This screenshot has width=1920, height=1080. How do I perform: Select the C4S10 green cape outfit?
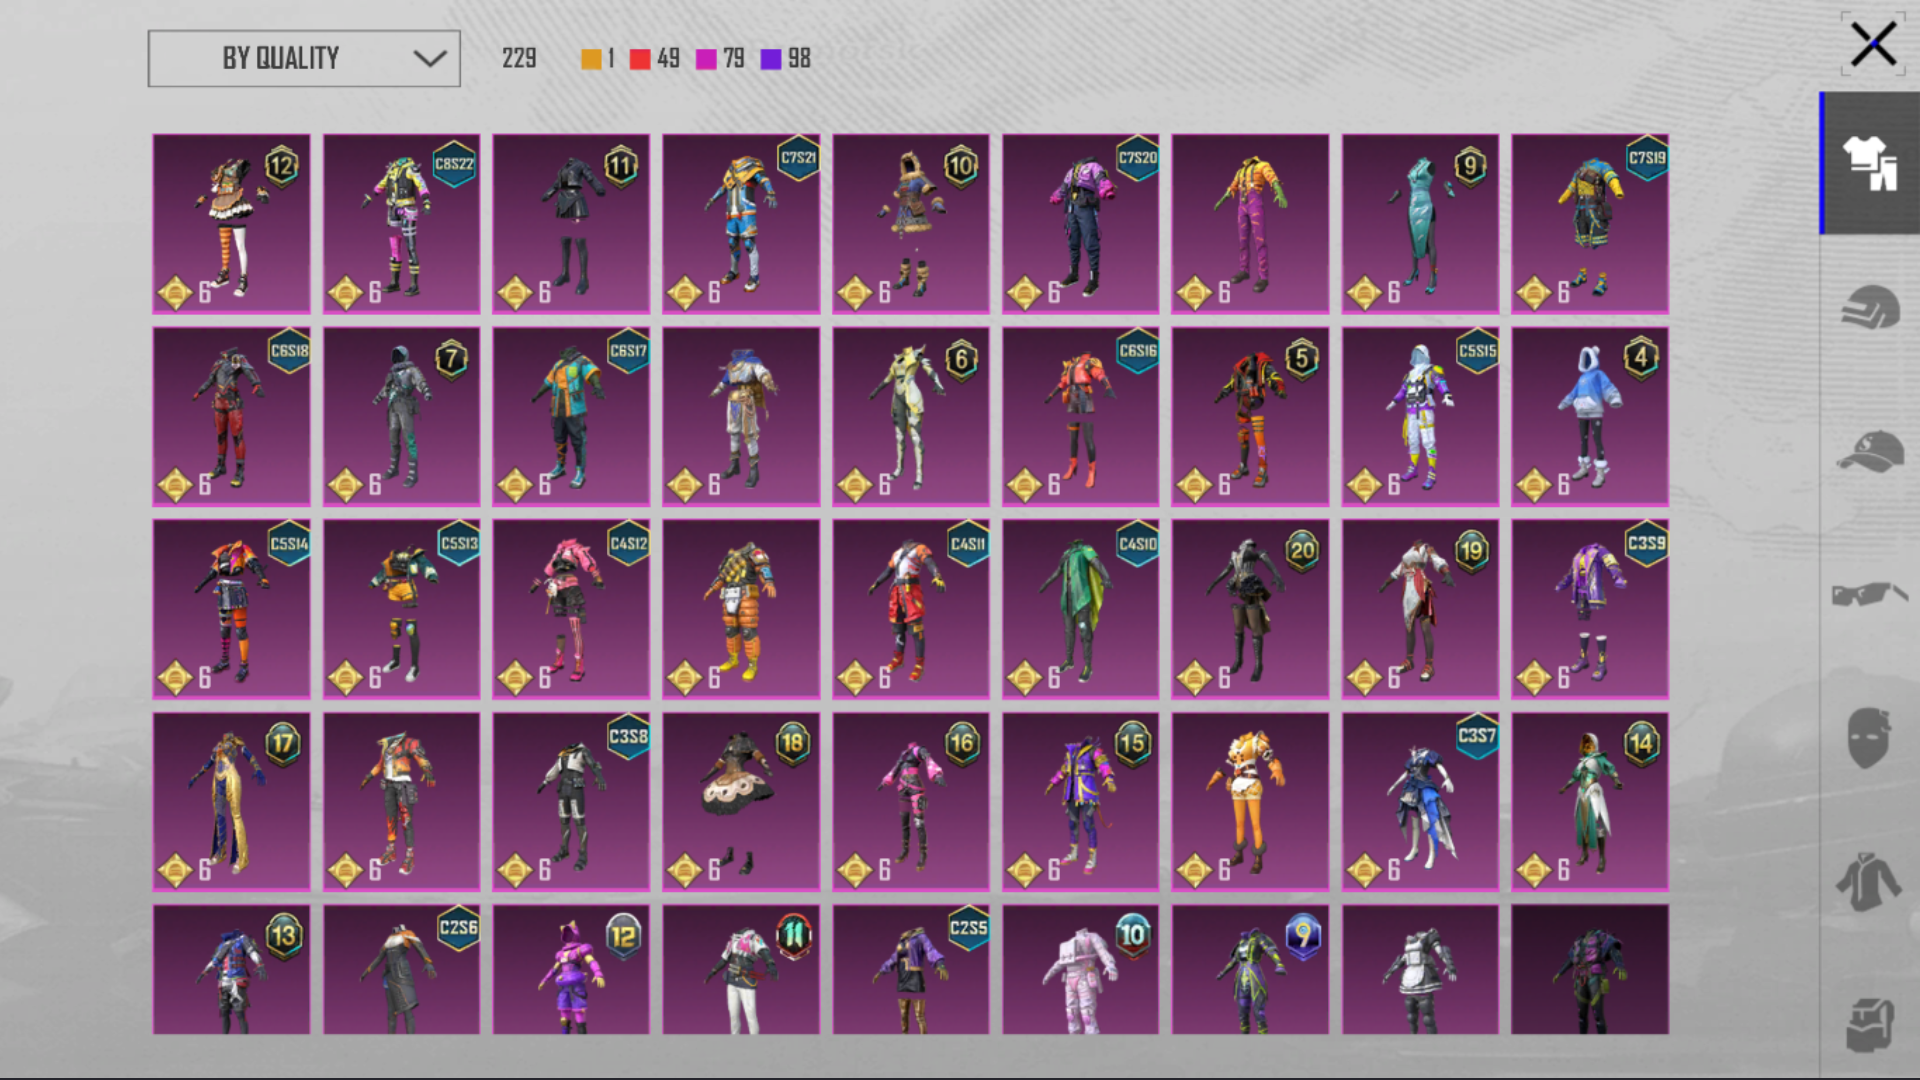point(1081,609)
